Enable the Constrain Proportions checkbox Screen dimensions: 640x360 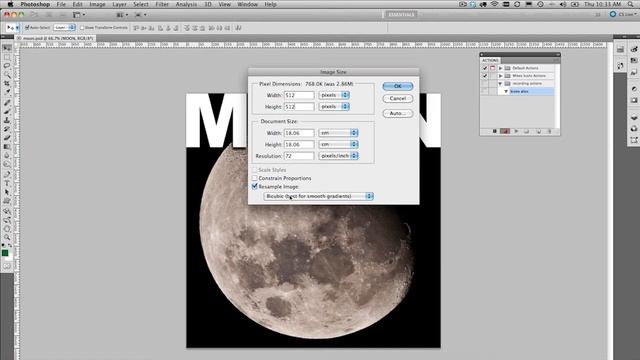(x=255, y=178)
